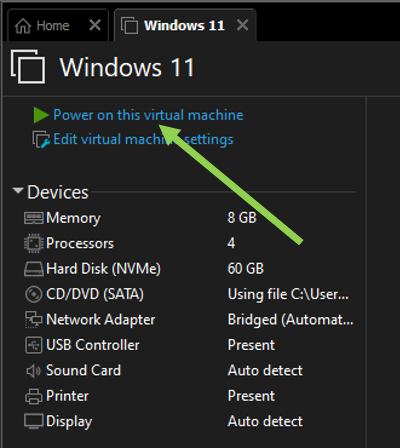Click the USB Controller label
Image resolution: width=400 pixels, height=448 pixels.
pyautogui.click(x=93, y=345)
